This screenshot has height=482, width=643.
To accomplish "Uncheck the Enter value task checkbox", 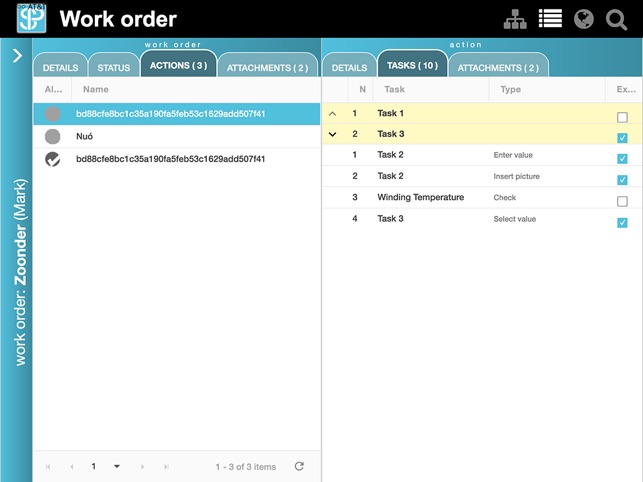I will tap(622, 158).
